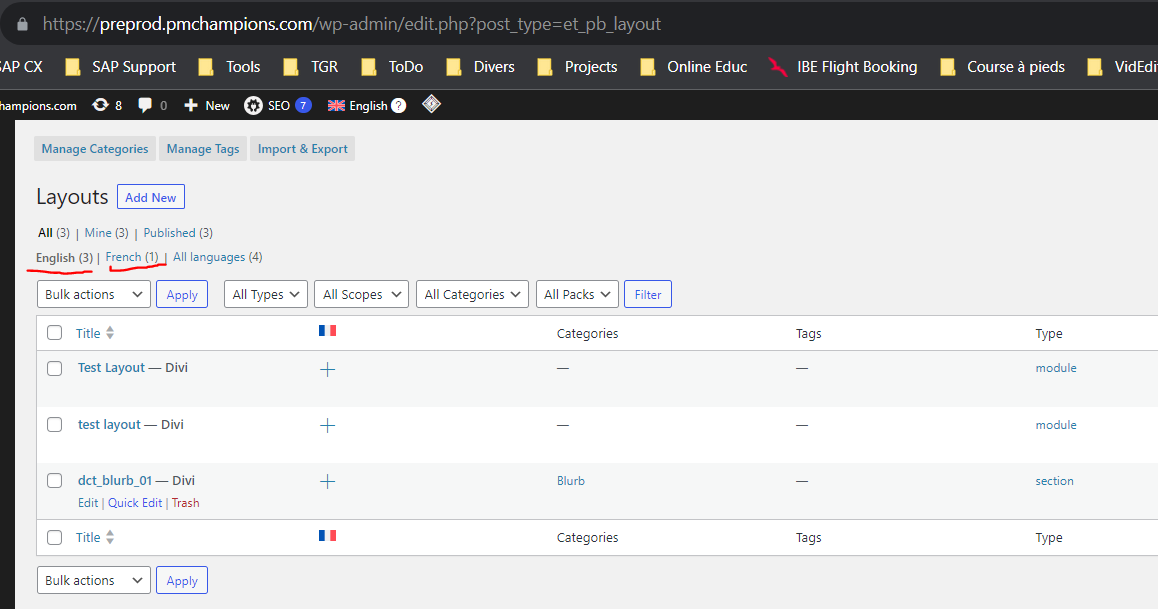The image size is (1158, 609).
Task: Click Add New layout button
Action: (151, 197)
